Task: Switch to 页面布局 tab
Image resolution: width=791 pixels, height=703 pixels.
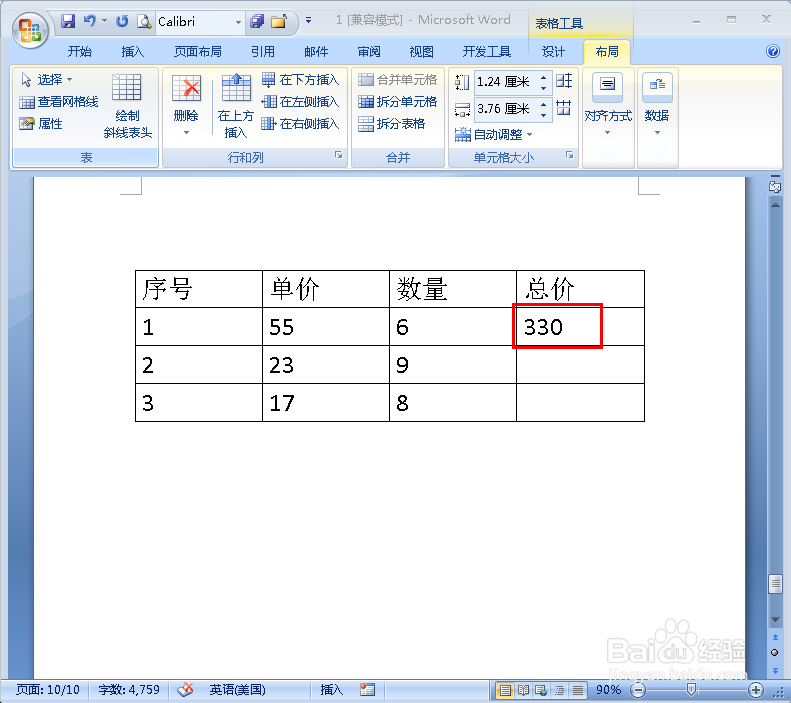Action: tap(198, 51)
